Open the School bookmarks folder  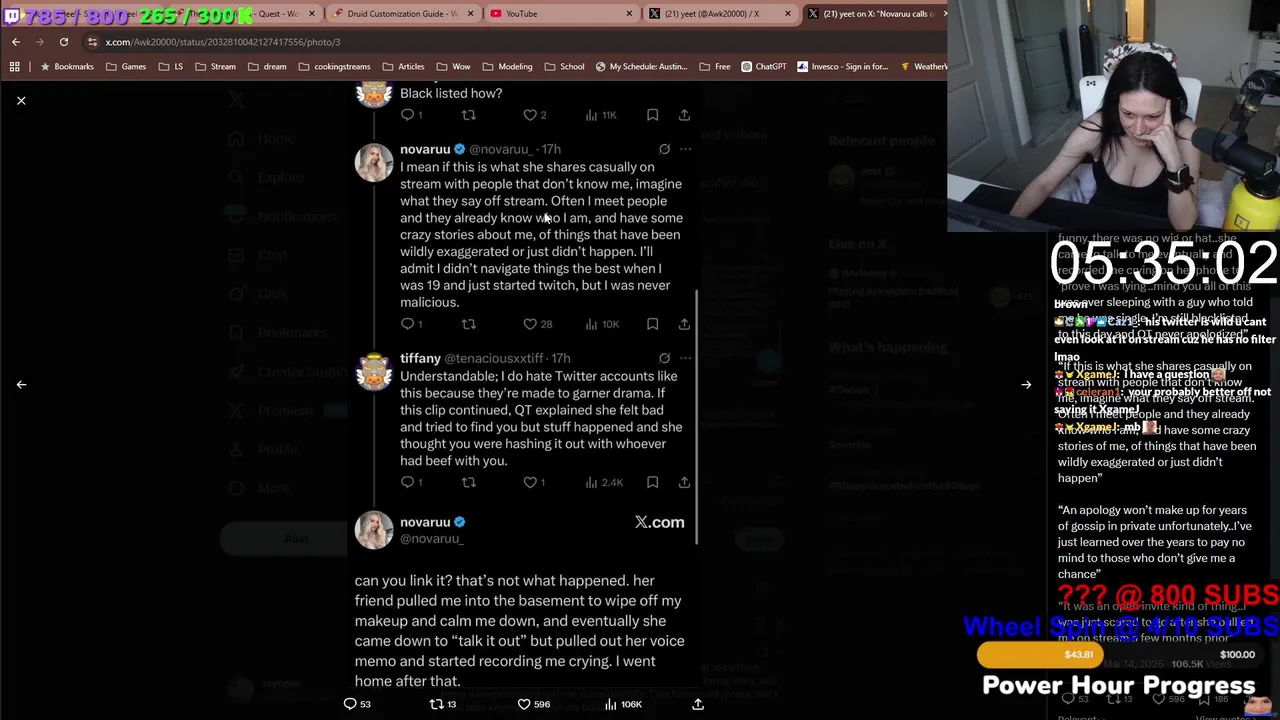click(564, 67)
